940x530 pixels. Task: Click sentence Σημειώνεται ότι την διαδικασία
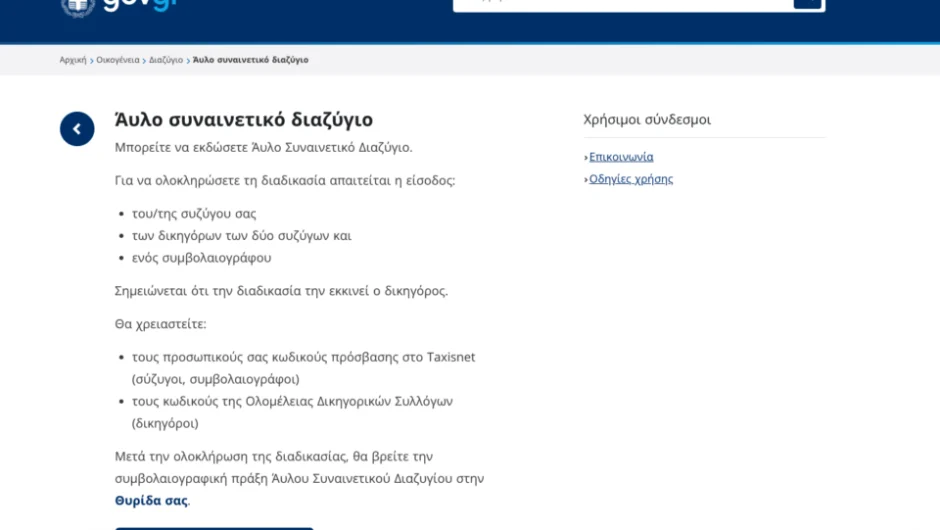click(x=281, y=291)
